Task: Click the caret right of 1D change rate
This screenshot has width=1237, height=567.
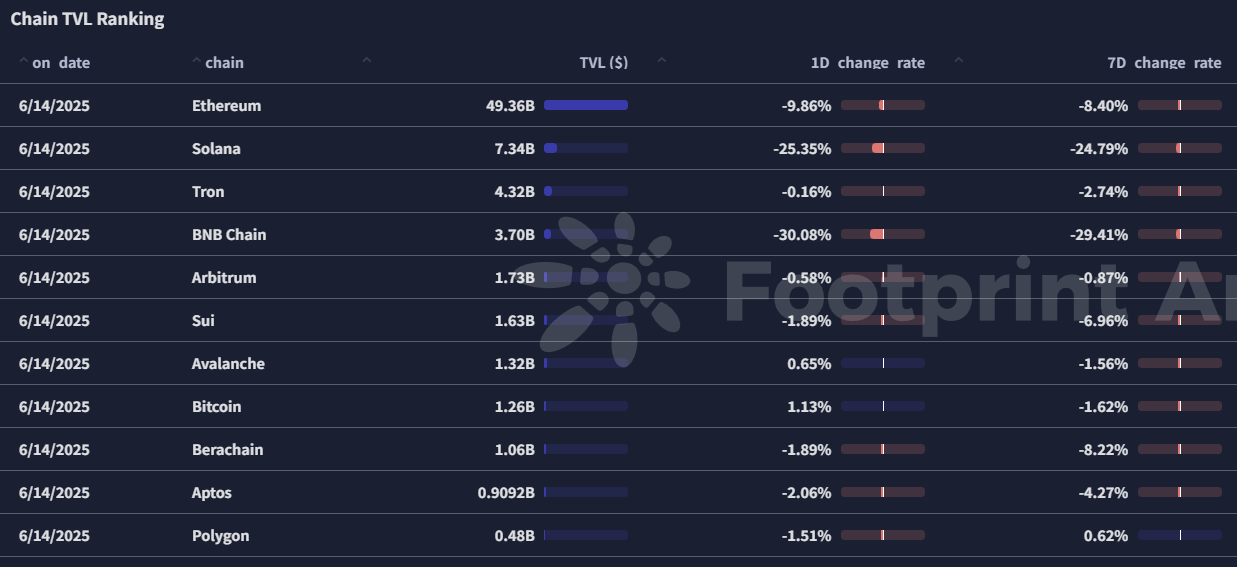Action: [959, 61]
